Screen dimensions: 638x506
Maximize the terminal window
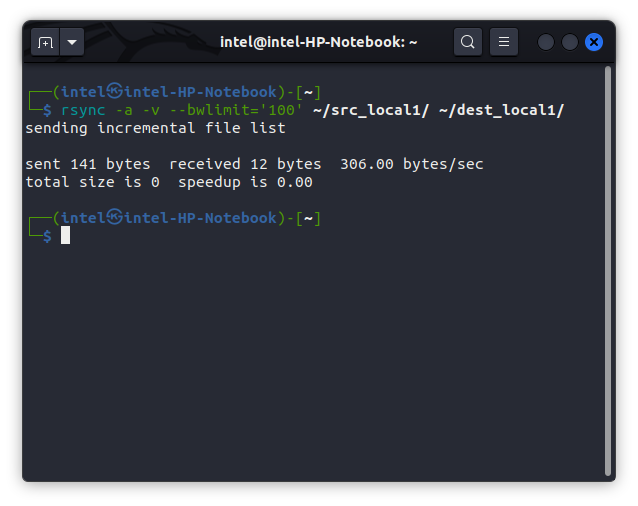click(x=570, y=42)
